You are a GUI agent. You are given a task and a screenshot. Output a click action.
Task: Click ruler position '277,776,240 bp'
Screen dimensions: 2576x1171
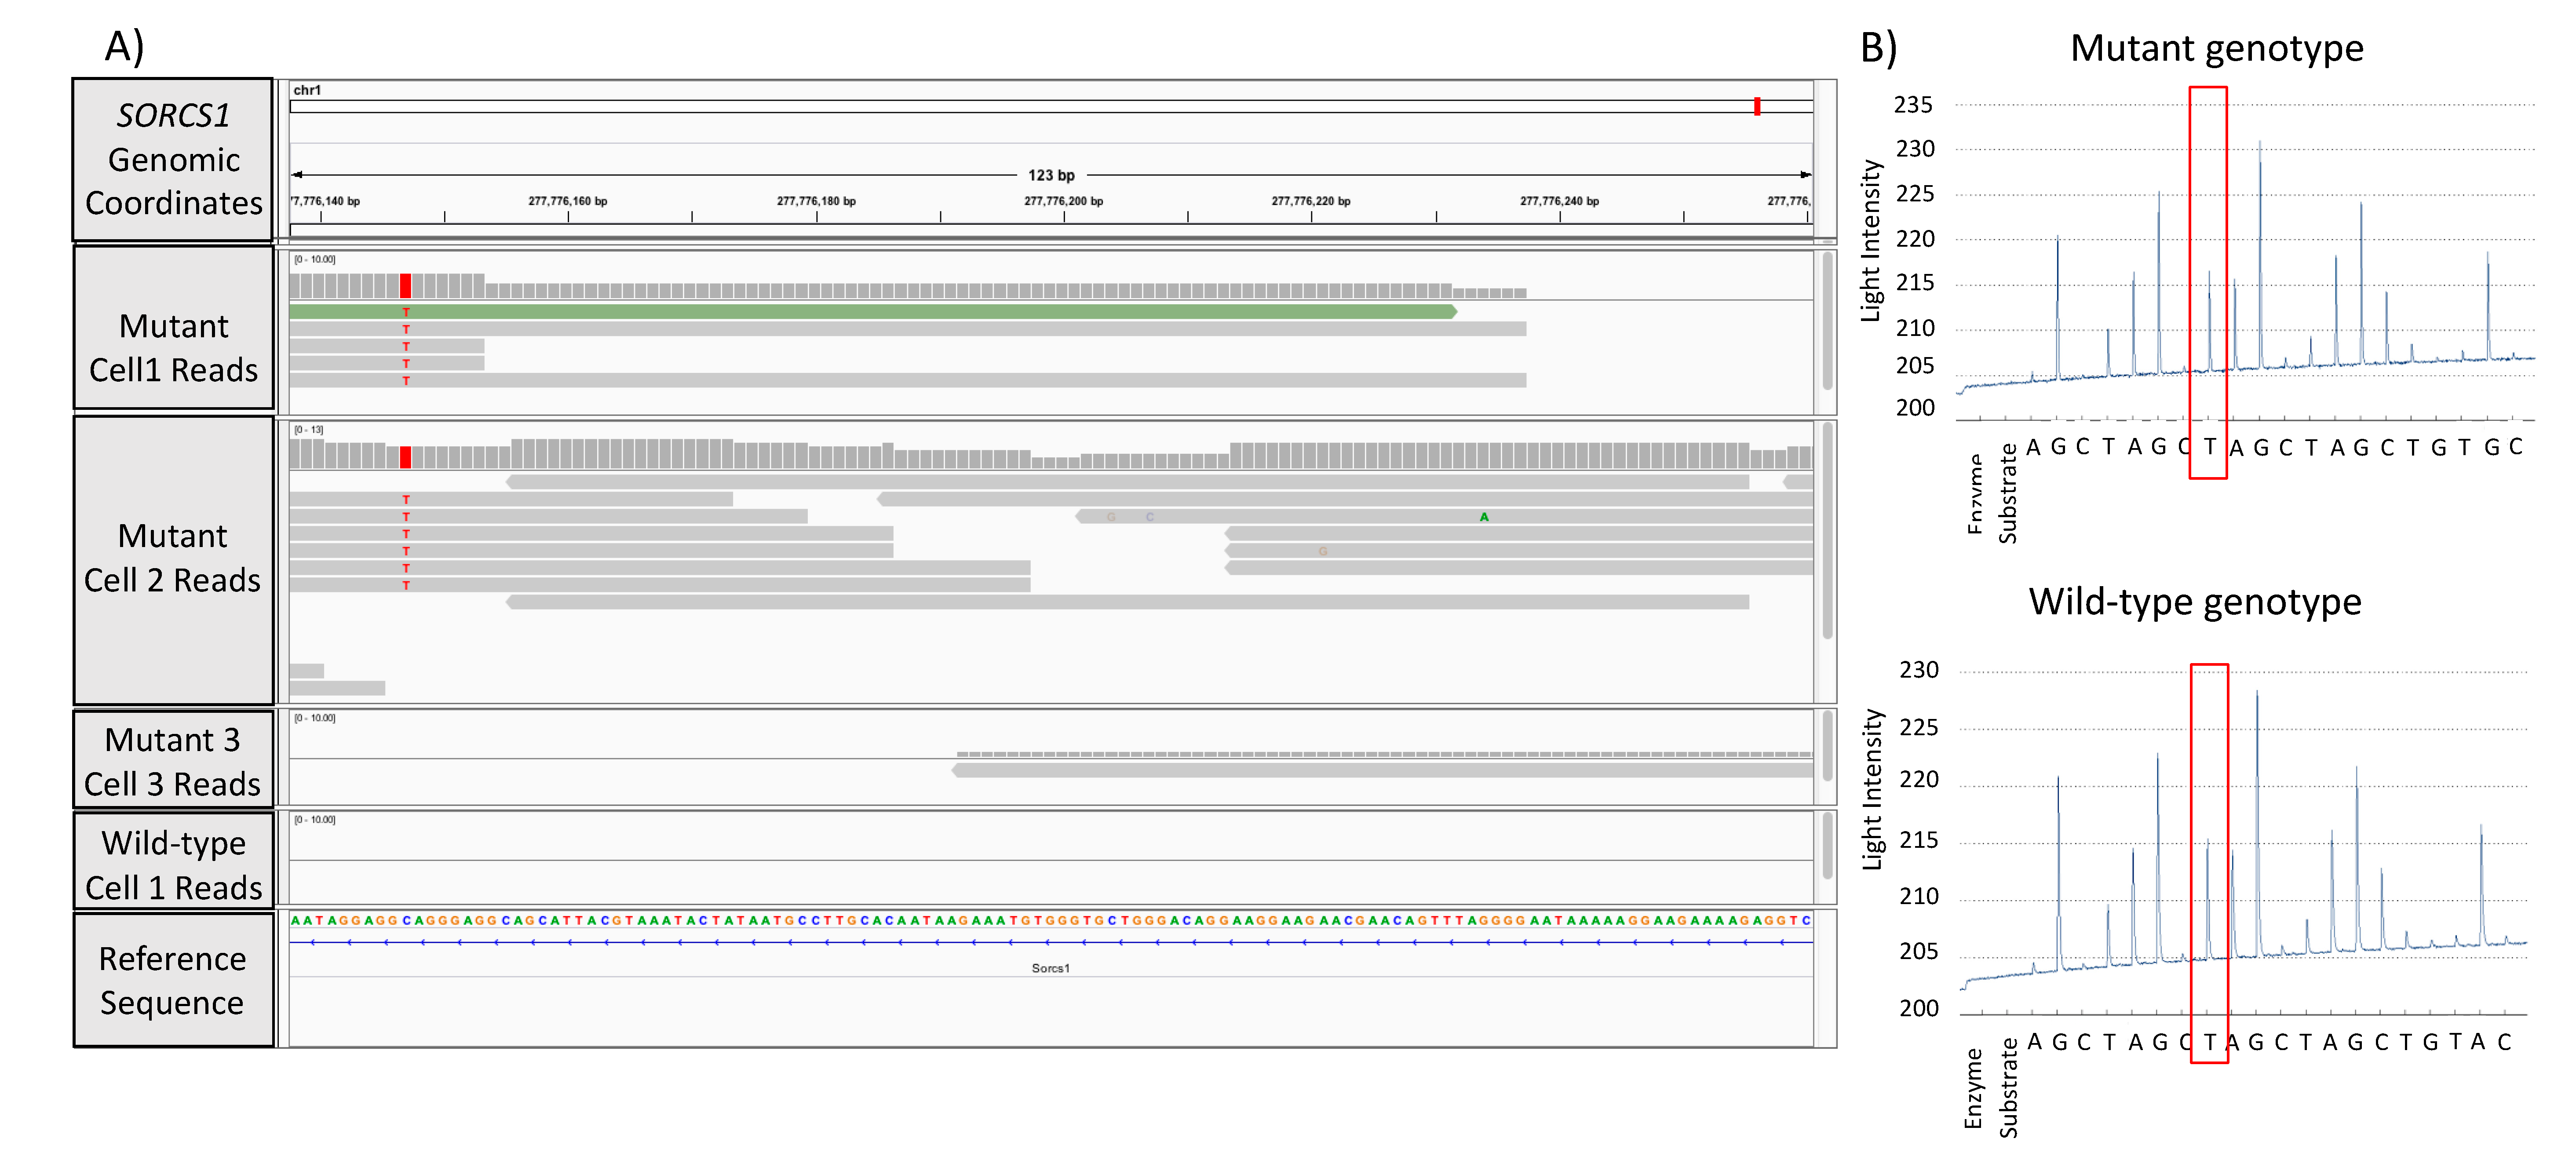(x=1559, y=201)
